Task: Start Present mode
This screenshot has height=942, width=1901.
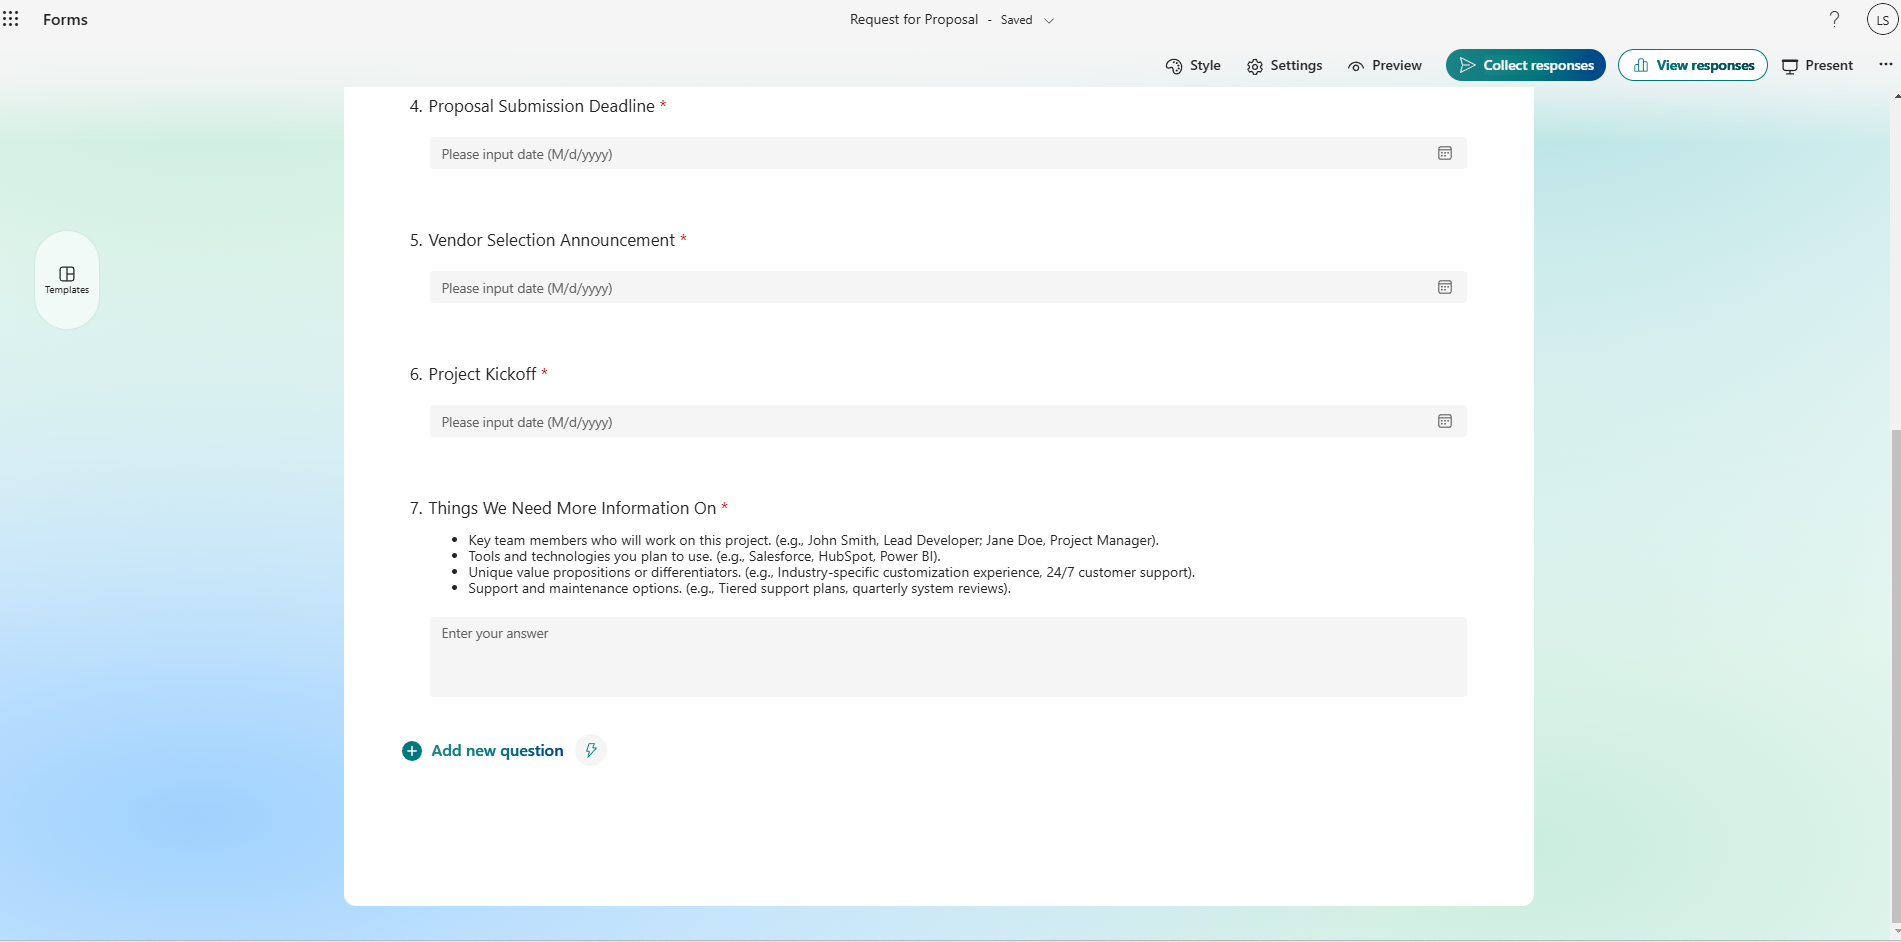Action: [x=1817, y=66]
